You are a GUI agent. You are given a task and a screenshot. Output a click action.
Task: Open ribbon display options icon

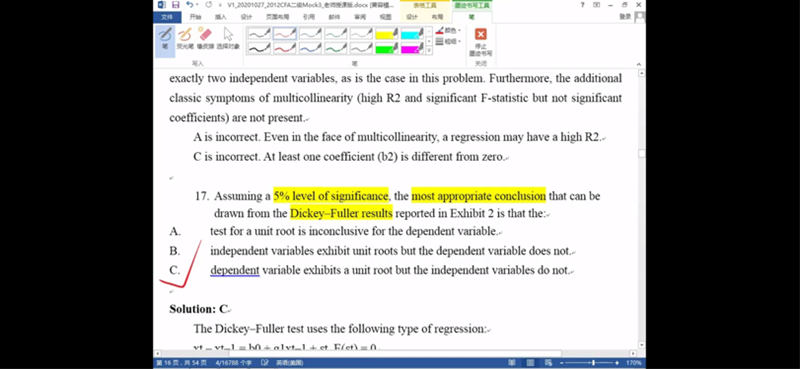pos(596,5)
